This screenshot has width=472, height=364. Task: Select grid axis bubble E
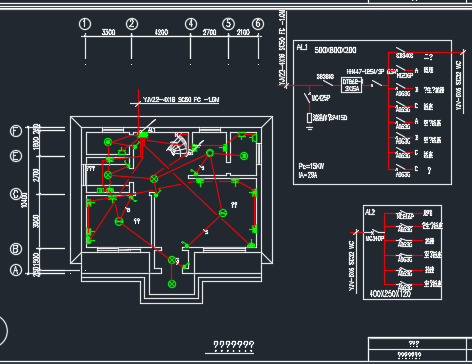coord(16,156)
